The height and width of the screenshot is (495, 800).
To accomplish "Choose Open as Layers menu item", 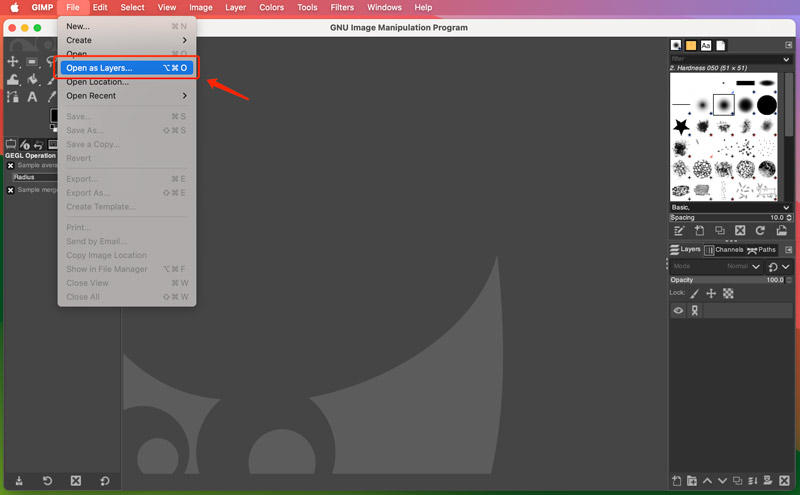I will click(x=127, y=68).
